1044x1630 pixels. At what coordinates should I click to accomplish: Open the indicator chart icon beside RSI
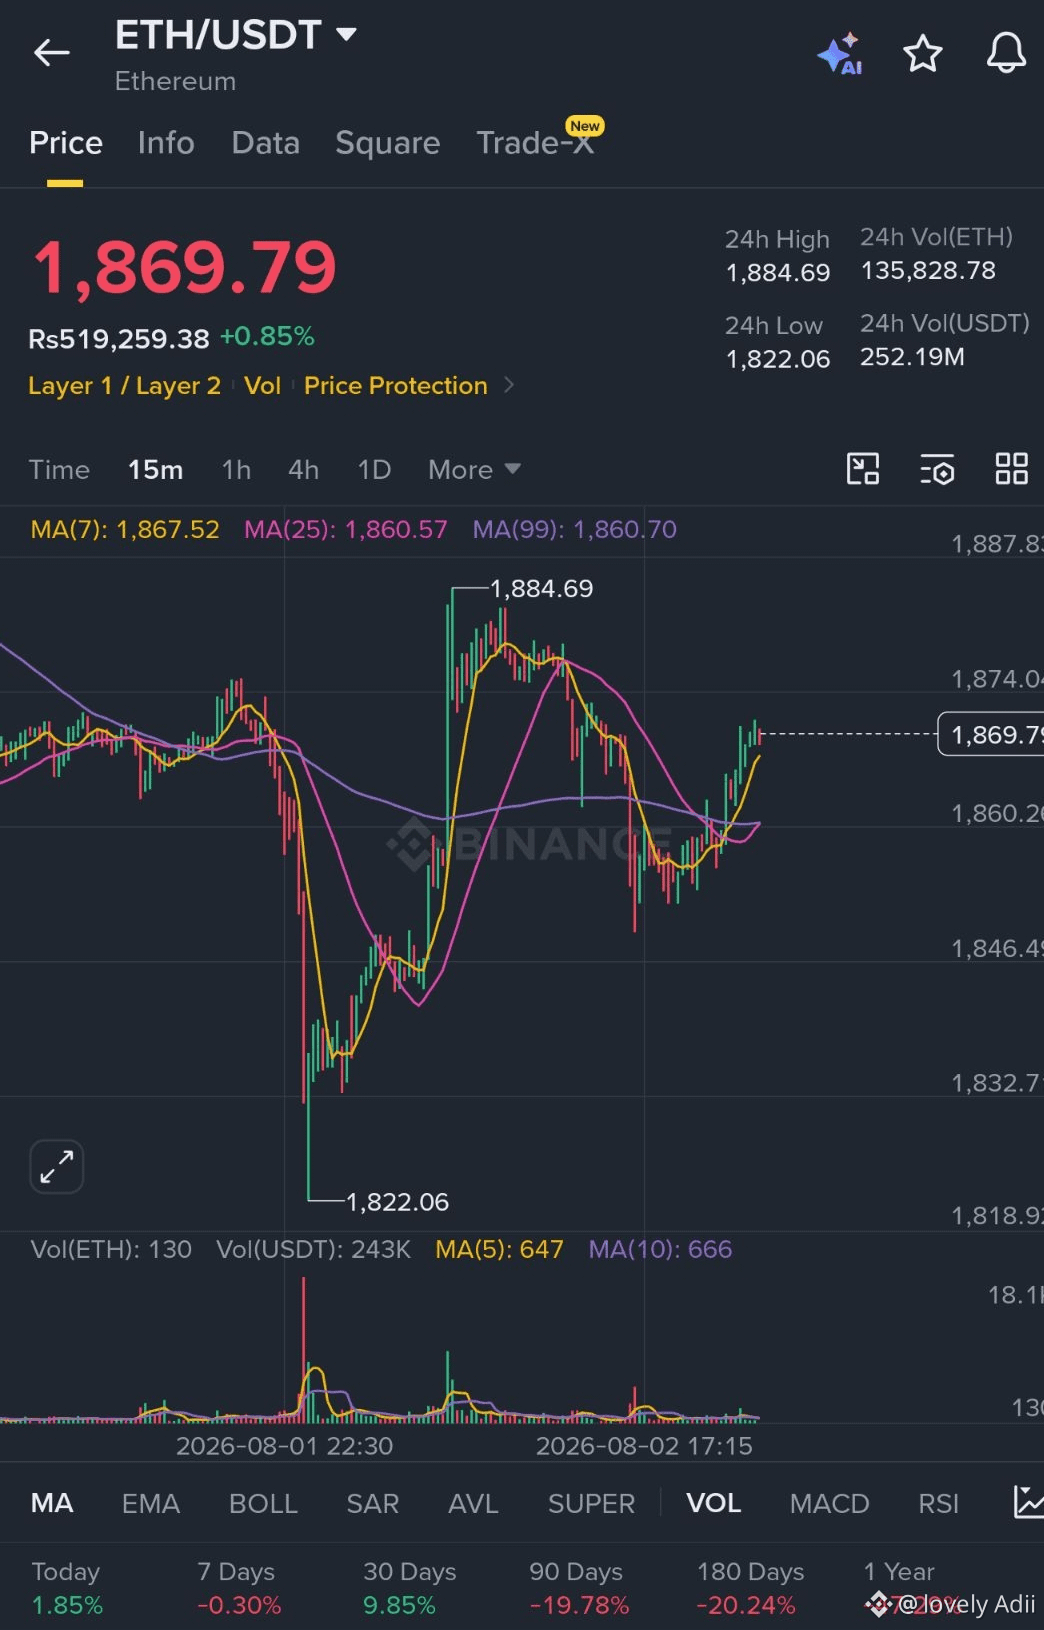1029,1502
